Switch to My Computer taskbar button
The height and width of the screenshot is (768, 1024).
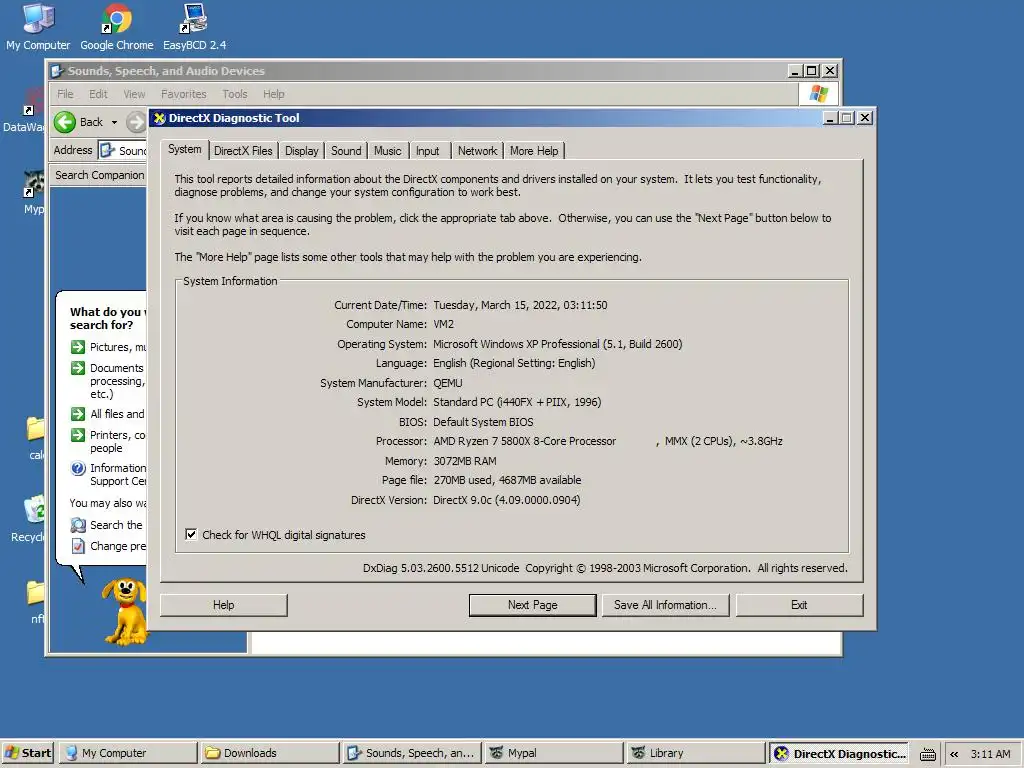(x=128, y=753)
